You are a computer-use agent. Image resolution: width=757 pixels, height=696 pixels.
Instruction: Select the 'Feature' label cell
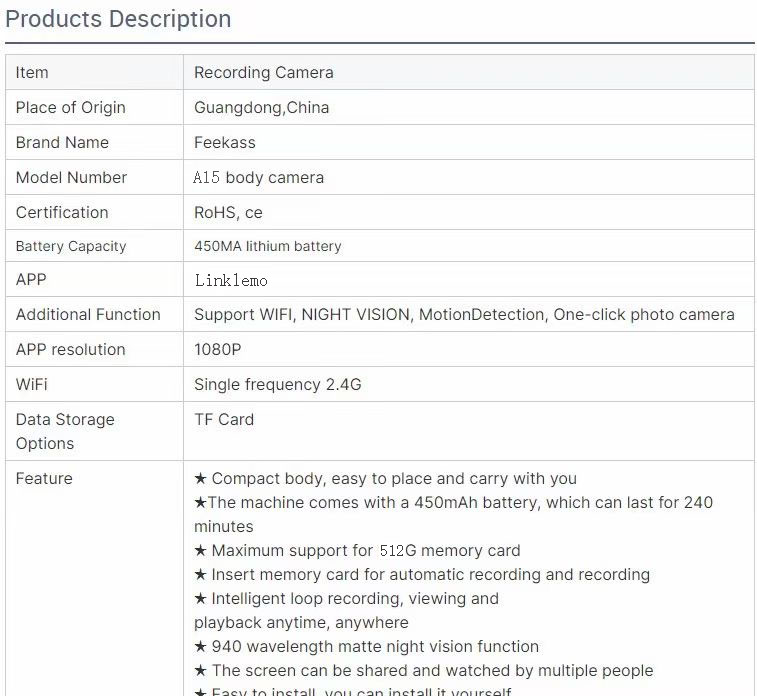(95, 578)
